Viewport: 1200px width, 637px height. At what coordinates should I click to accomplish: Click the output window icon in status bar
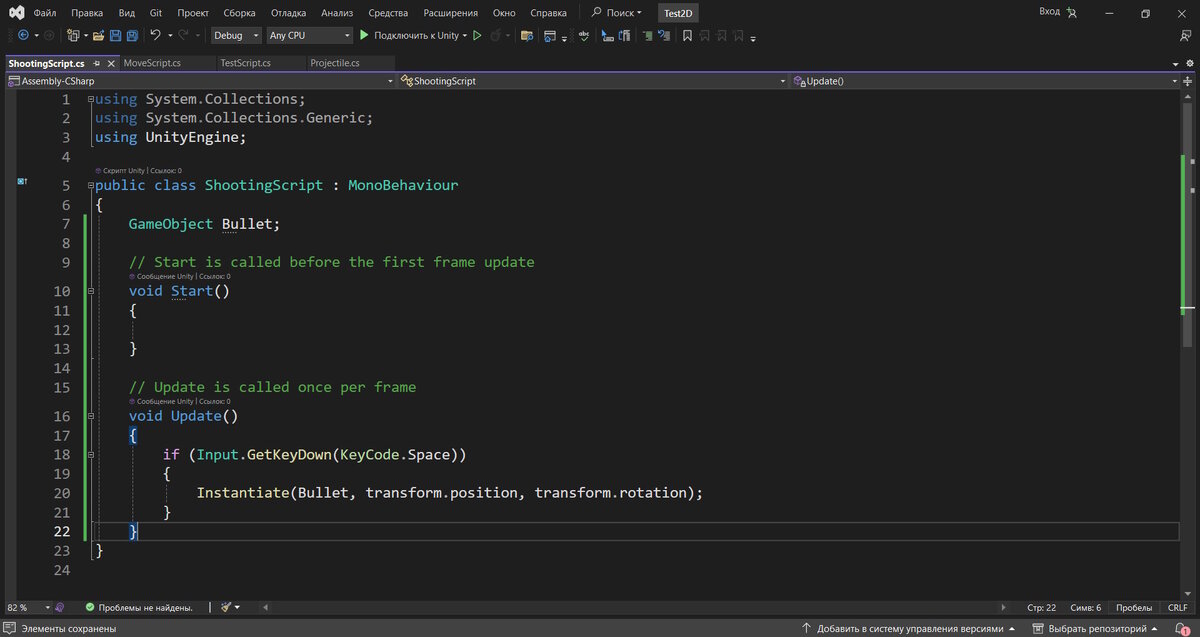pyautogui.click(x=10, y=629)
